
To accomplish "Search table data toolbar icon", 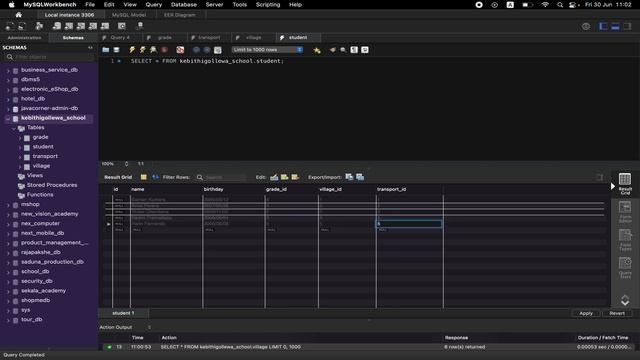I will (x=122, y=26).
